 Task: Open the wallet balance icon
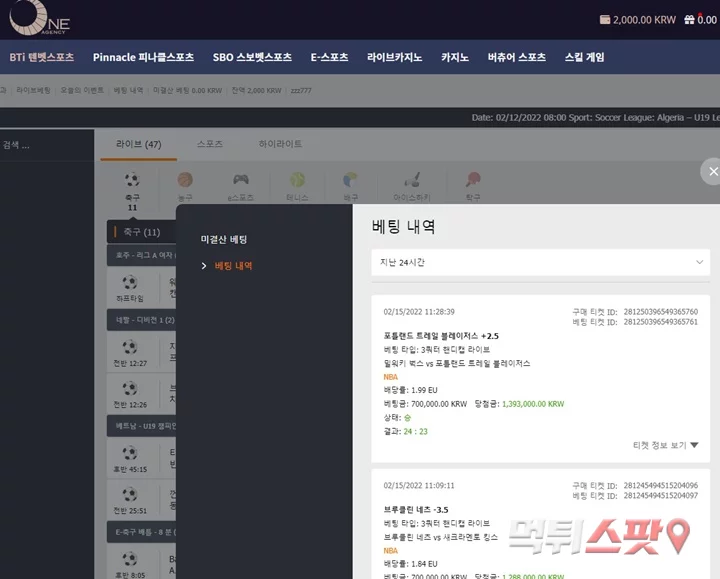[605, 20]
